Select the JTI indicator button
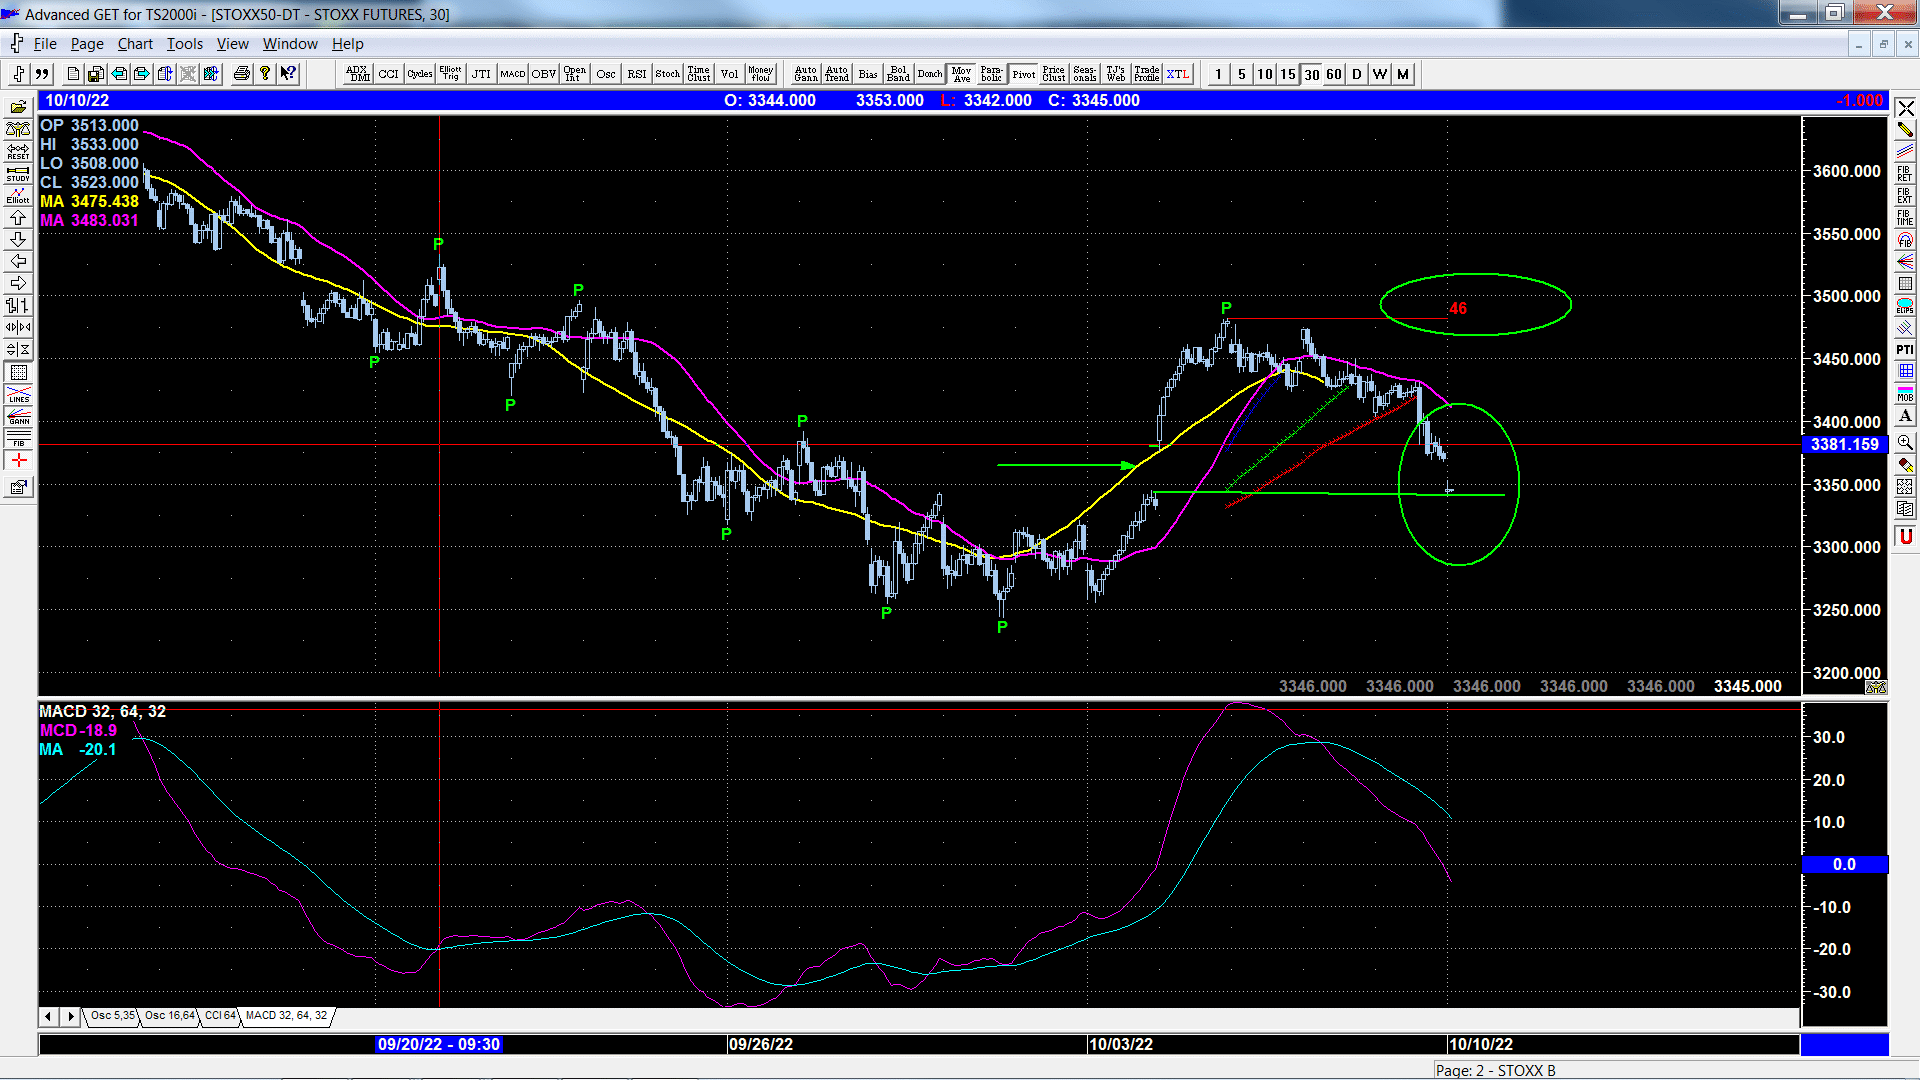 coord(481,74)
